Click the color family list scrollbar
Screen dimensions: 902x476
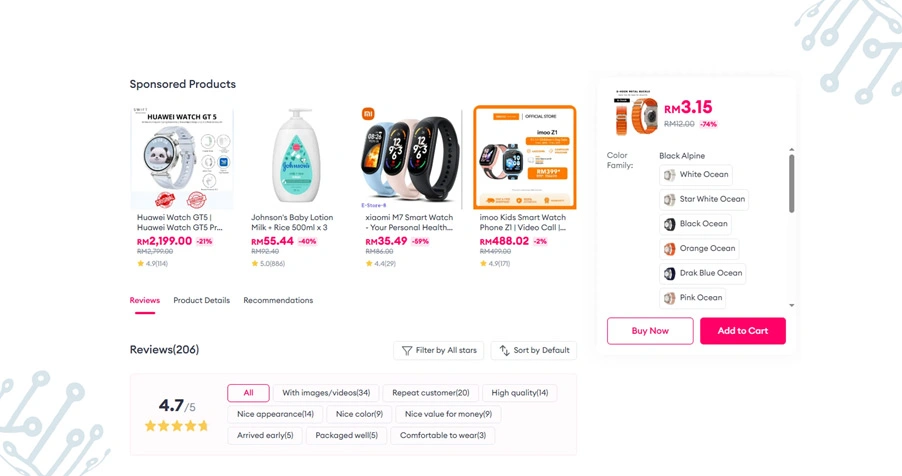pyautogui.click(x=792, y=184)
